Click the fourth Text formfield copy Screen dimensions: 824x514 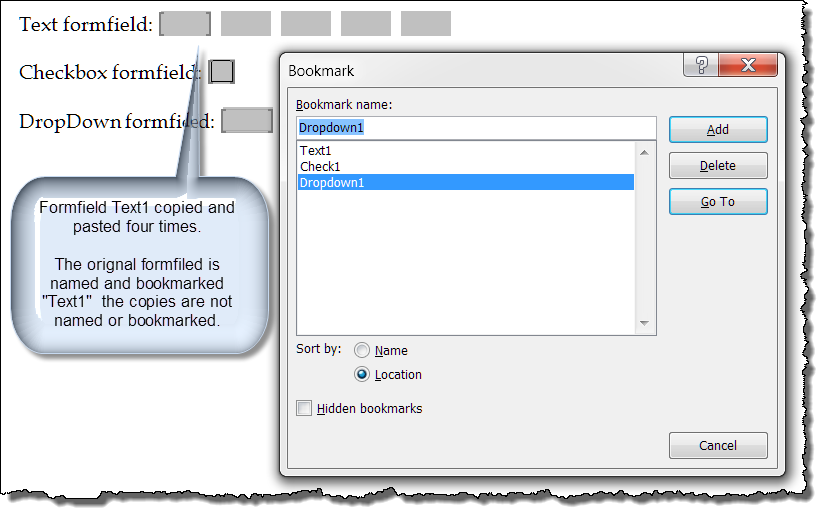click(x=366, y=24)
